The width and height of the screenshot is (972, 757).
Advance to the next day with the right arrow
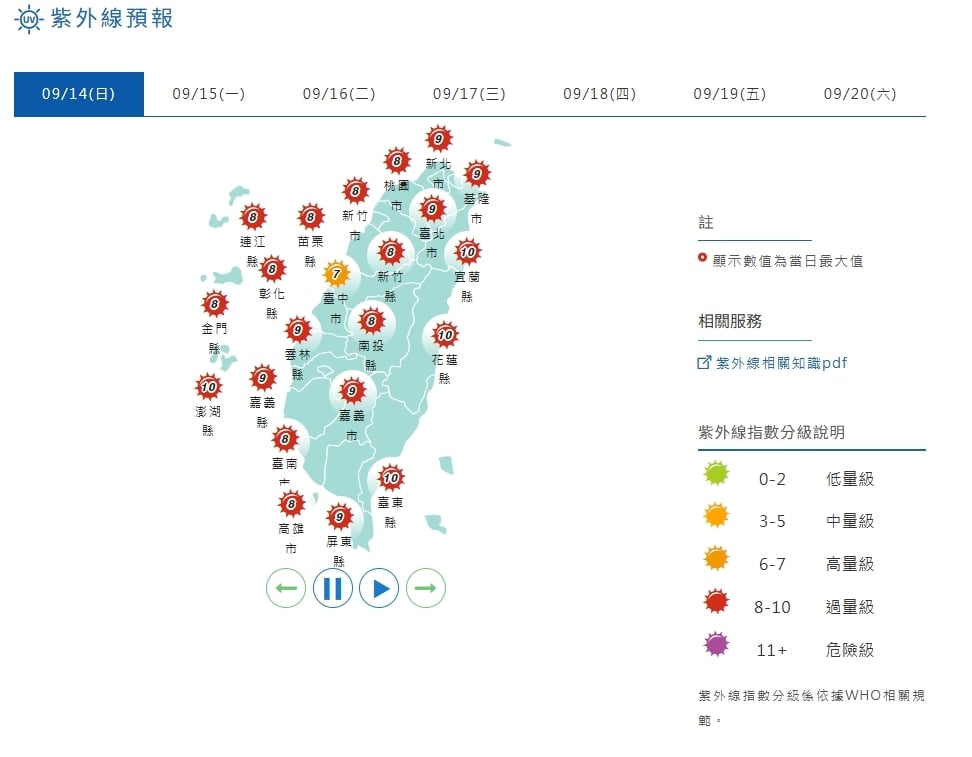pos(425,588)
